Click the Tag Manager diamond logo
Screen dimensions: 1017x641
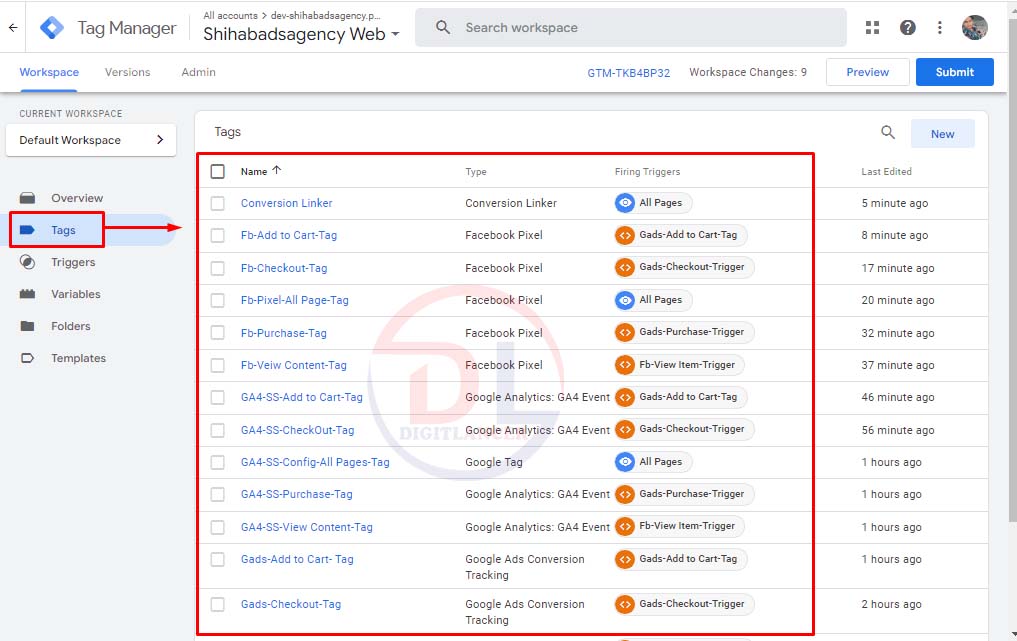click(x=51, y=27)
